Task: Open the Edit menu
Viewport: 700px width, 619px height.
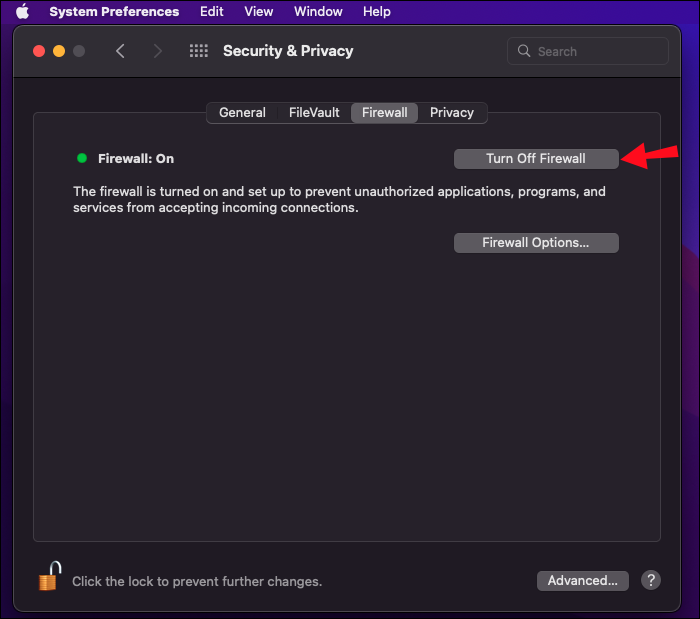Action: (x=212, y=12)
